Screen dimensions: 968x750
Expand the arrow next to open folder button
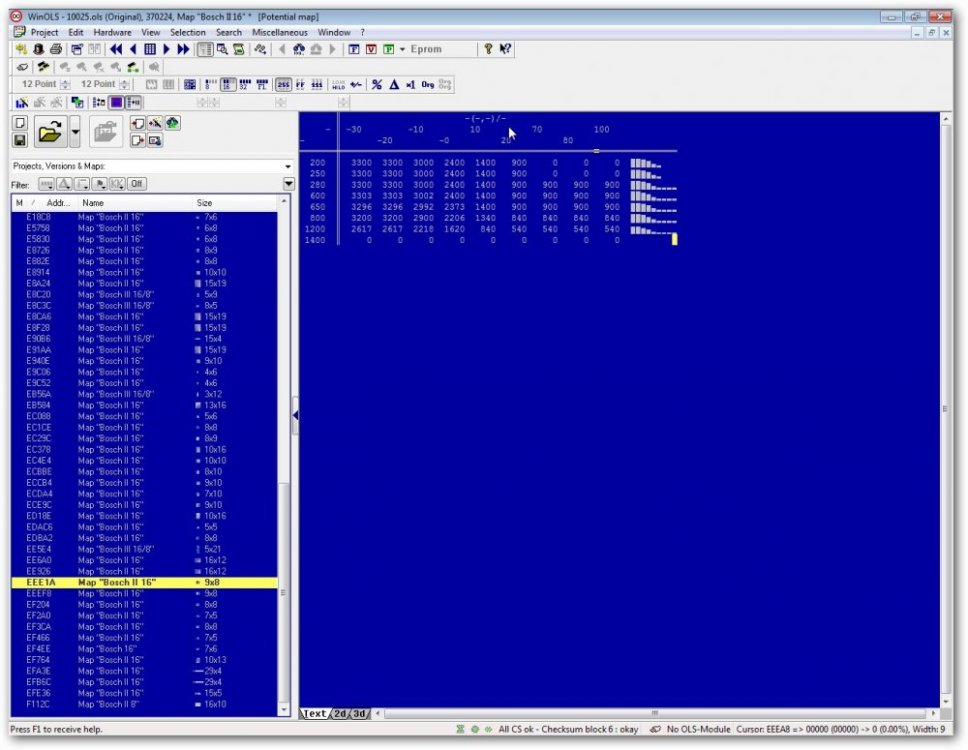[75, 131]
